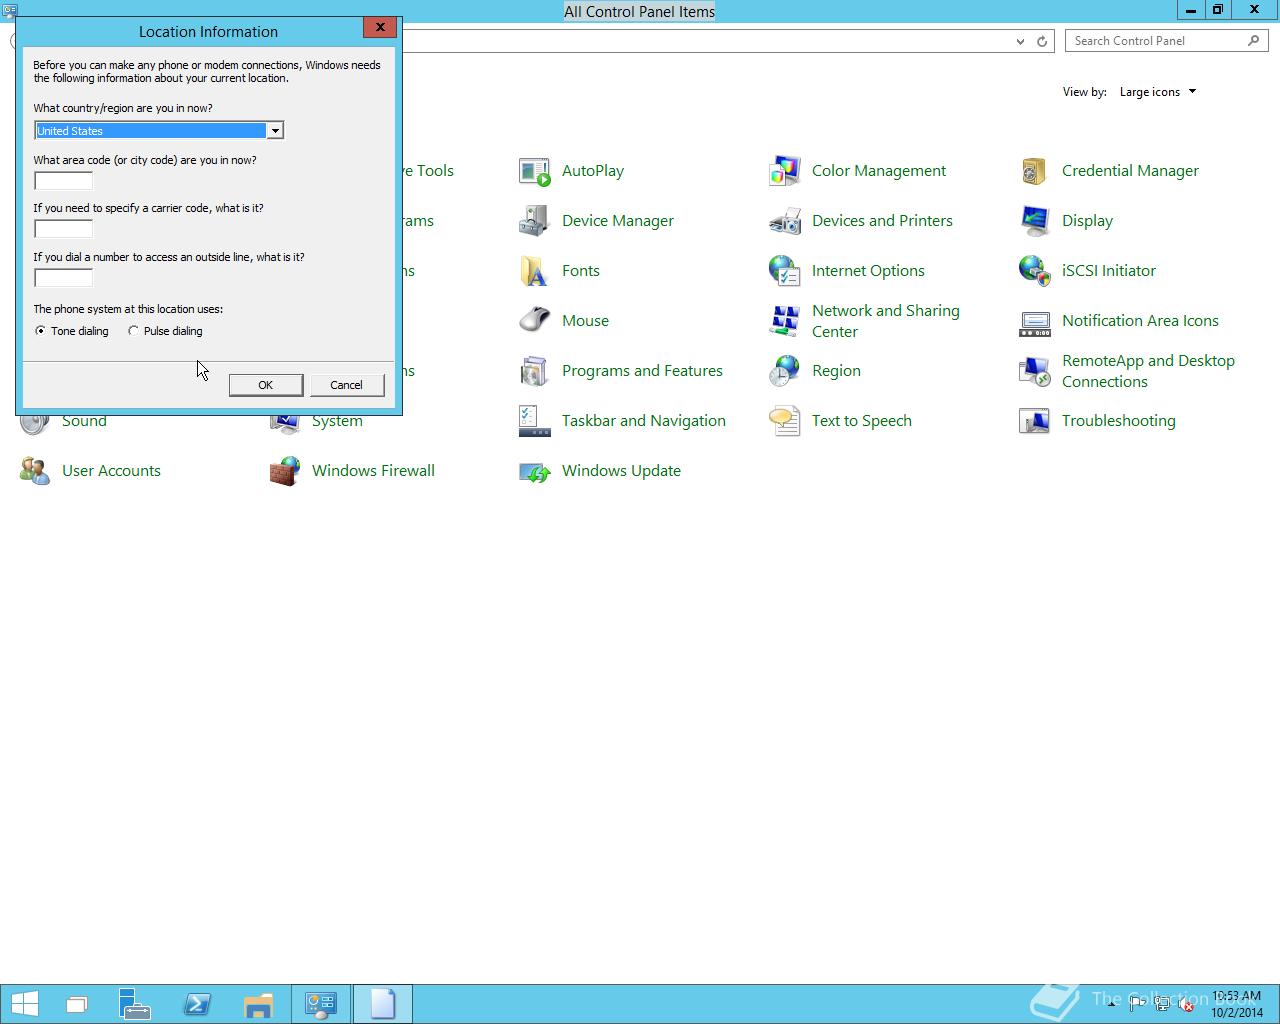Click the outside line number field
Screen dimensions: 1280x1024
[63, 278]
